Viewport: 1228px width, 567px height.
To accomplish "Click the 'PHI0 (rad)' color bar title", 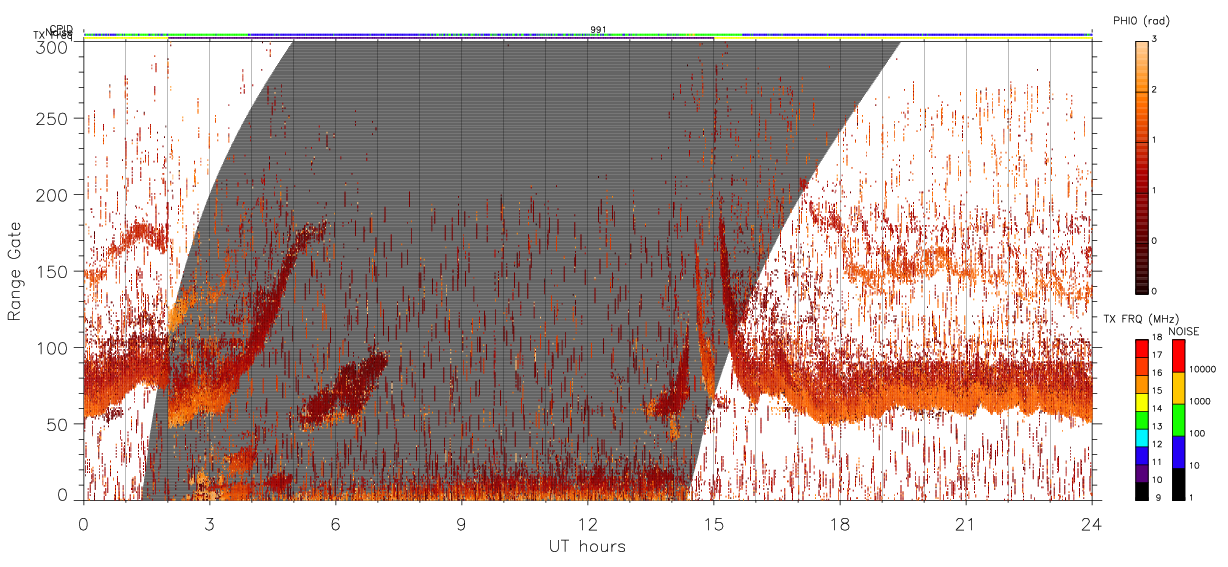I will pyautogui.click(x=1140, y=20).
